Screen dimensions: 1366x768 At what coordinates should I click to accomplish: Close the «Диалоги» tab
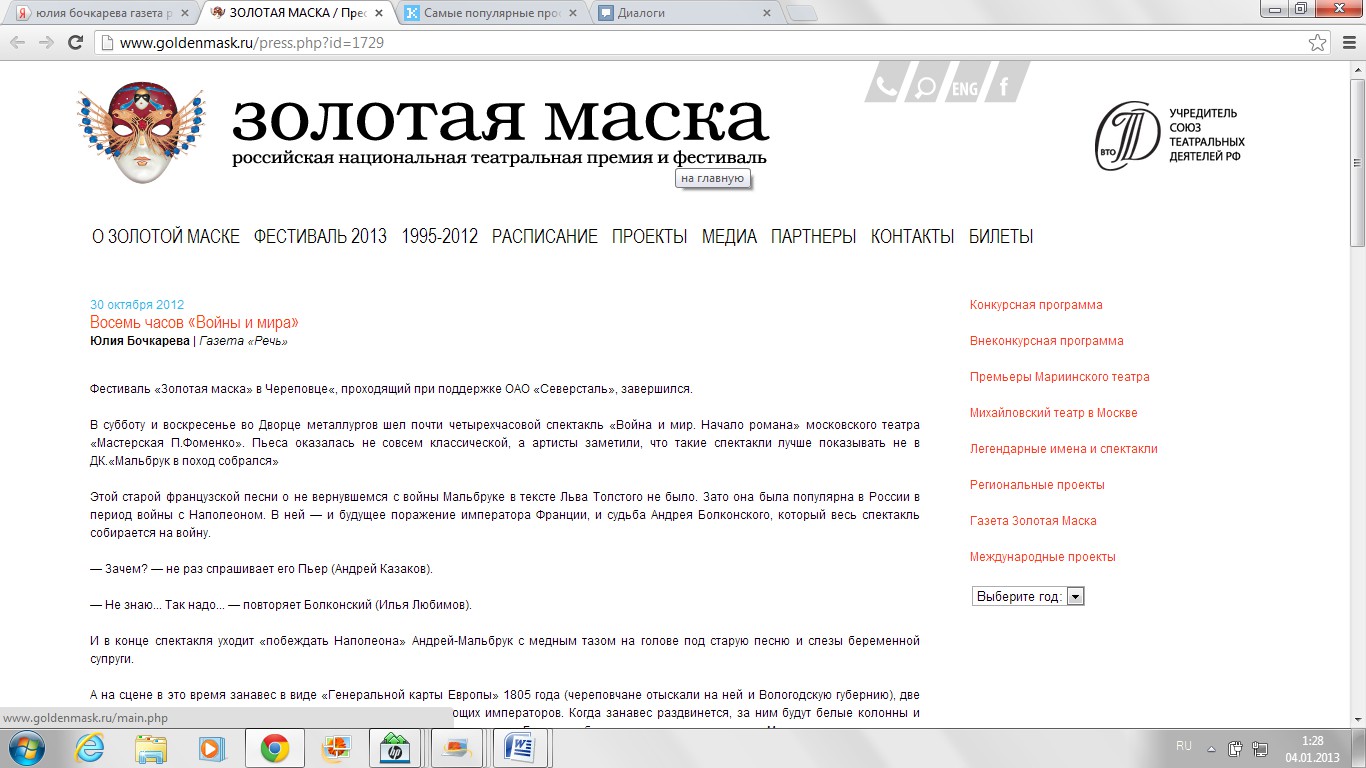click(767, 13)
